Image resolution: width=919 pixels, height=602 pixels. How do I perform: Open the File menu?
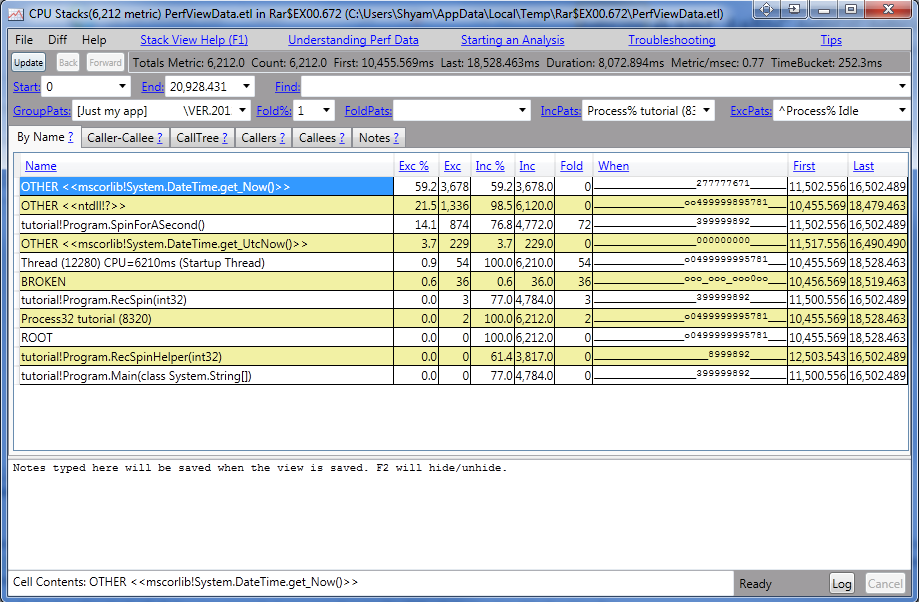[24, 40]
